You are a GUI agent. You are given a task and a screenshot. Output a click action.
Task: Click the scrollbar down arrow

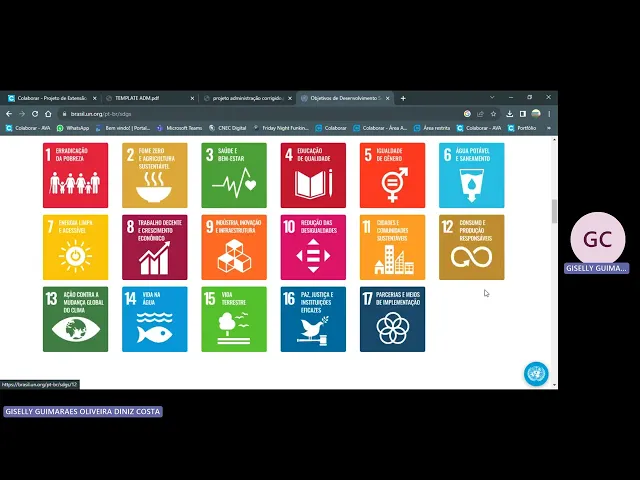554,384
